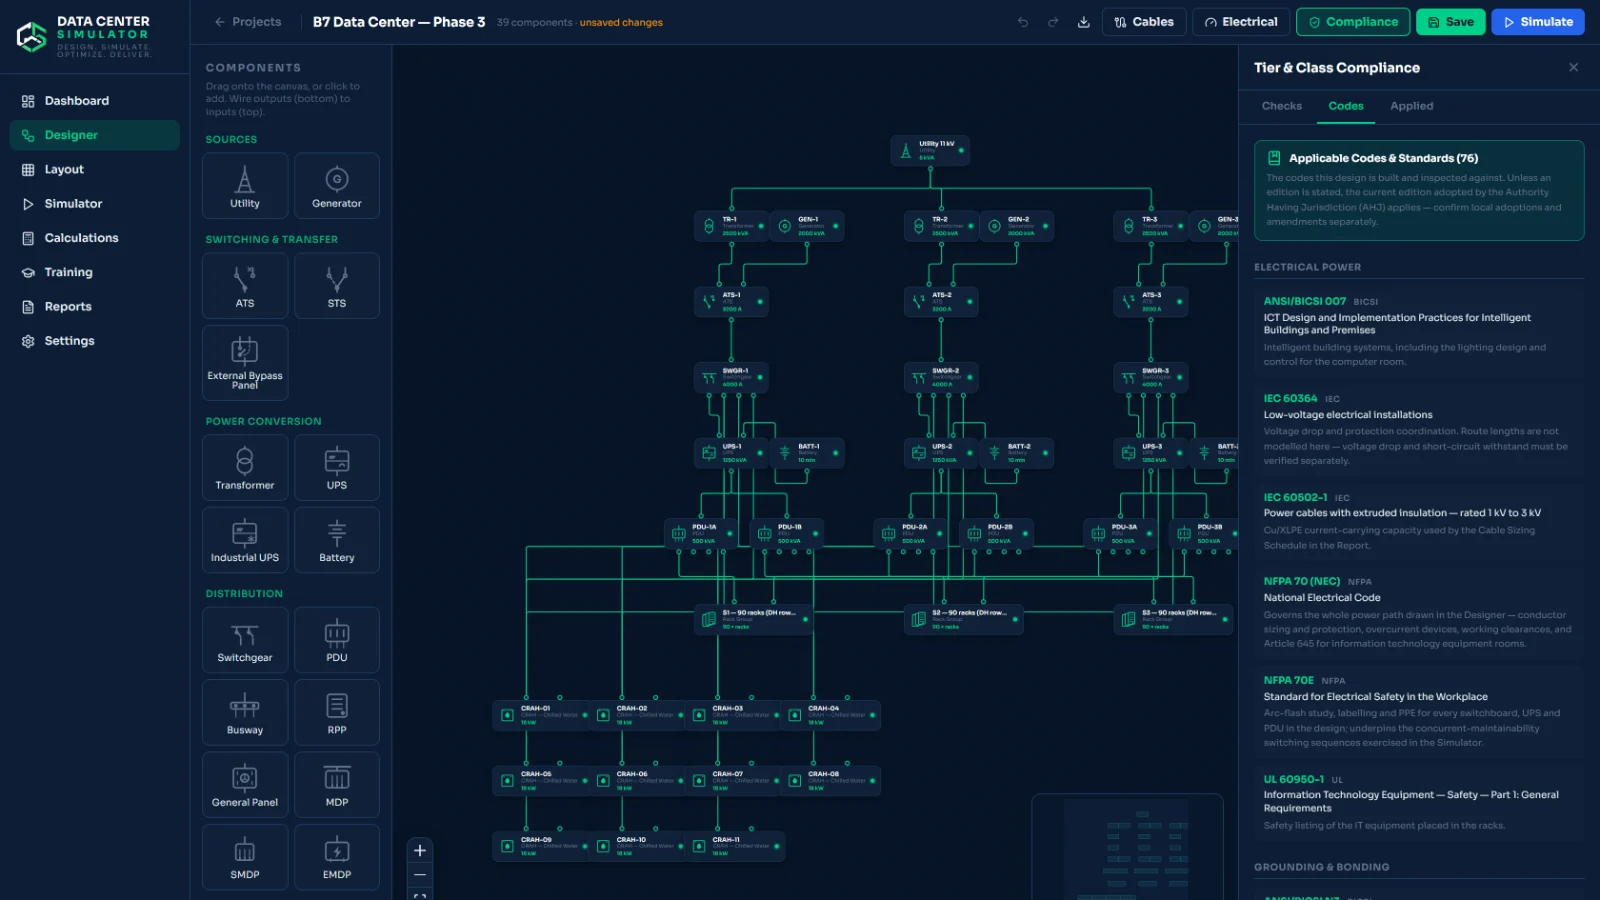Switch to the Codes tab
The height and width of the screenshot is (900, 1600).
(1346, 106)
